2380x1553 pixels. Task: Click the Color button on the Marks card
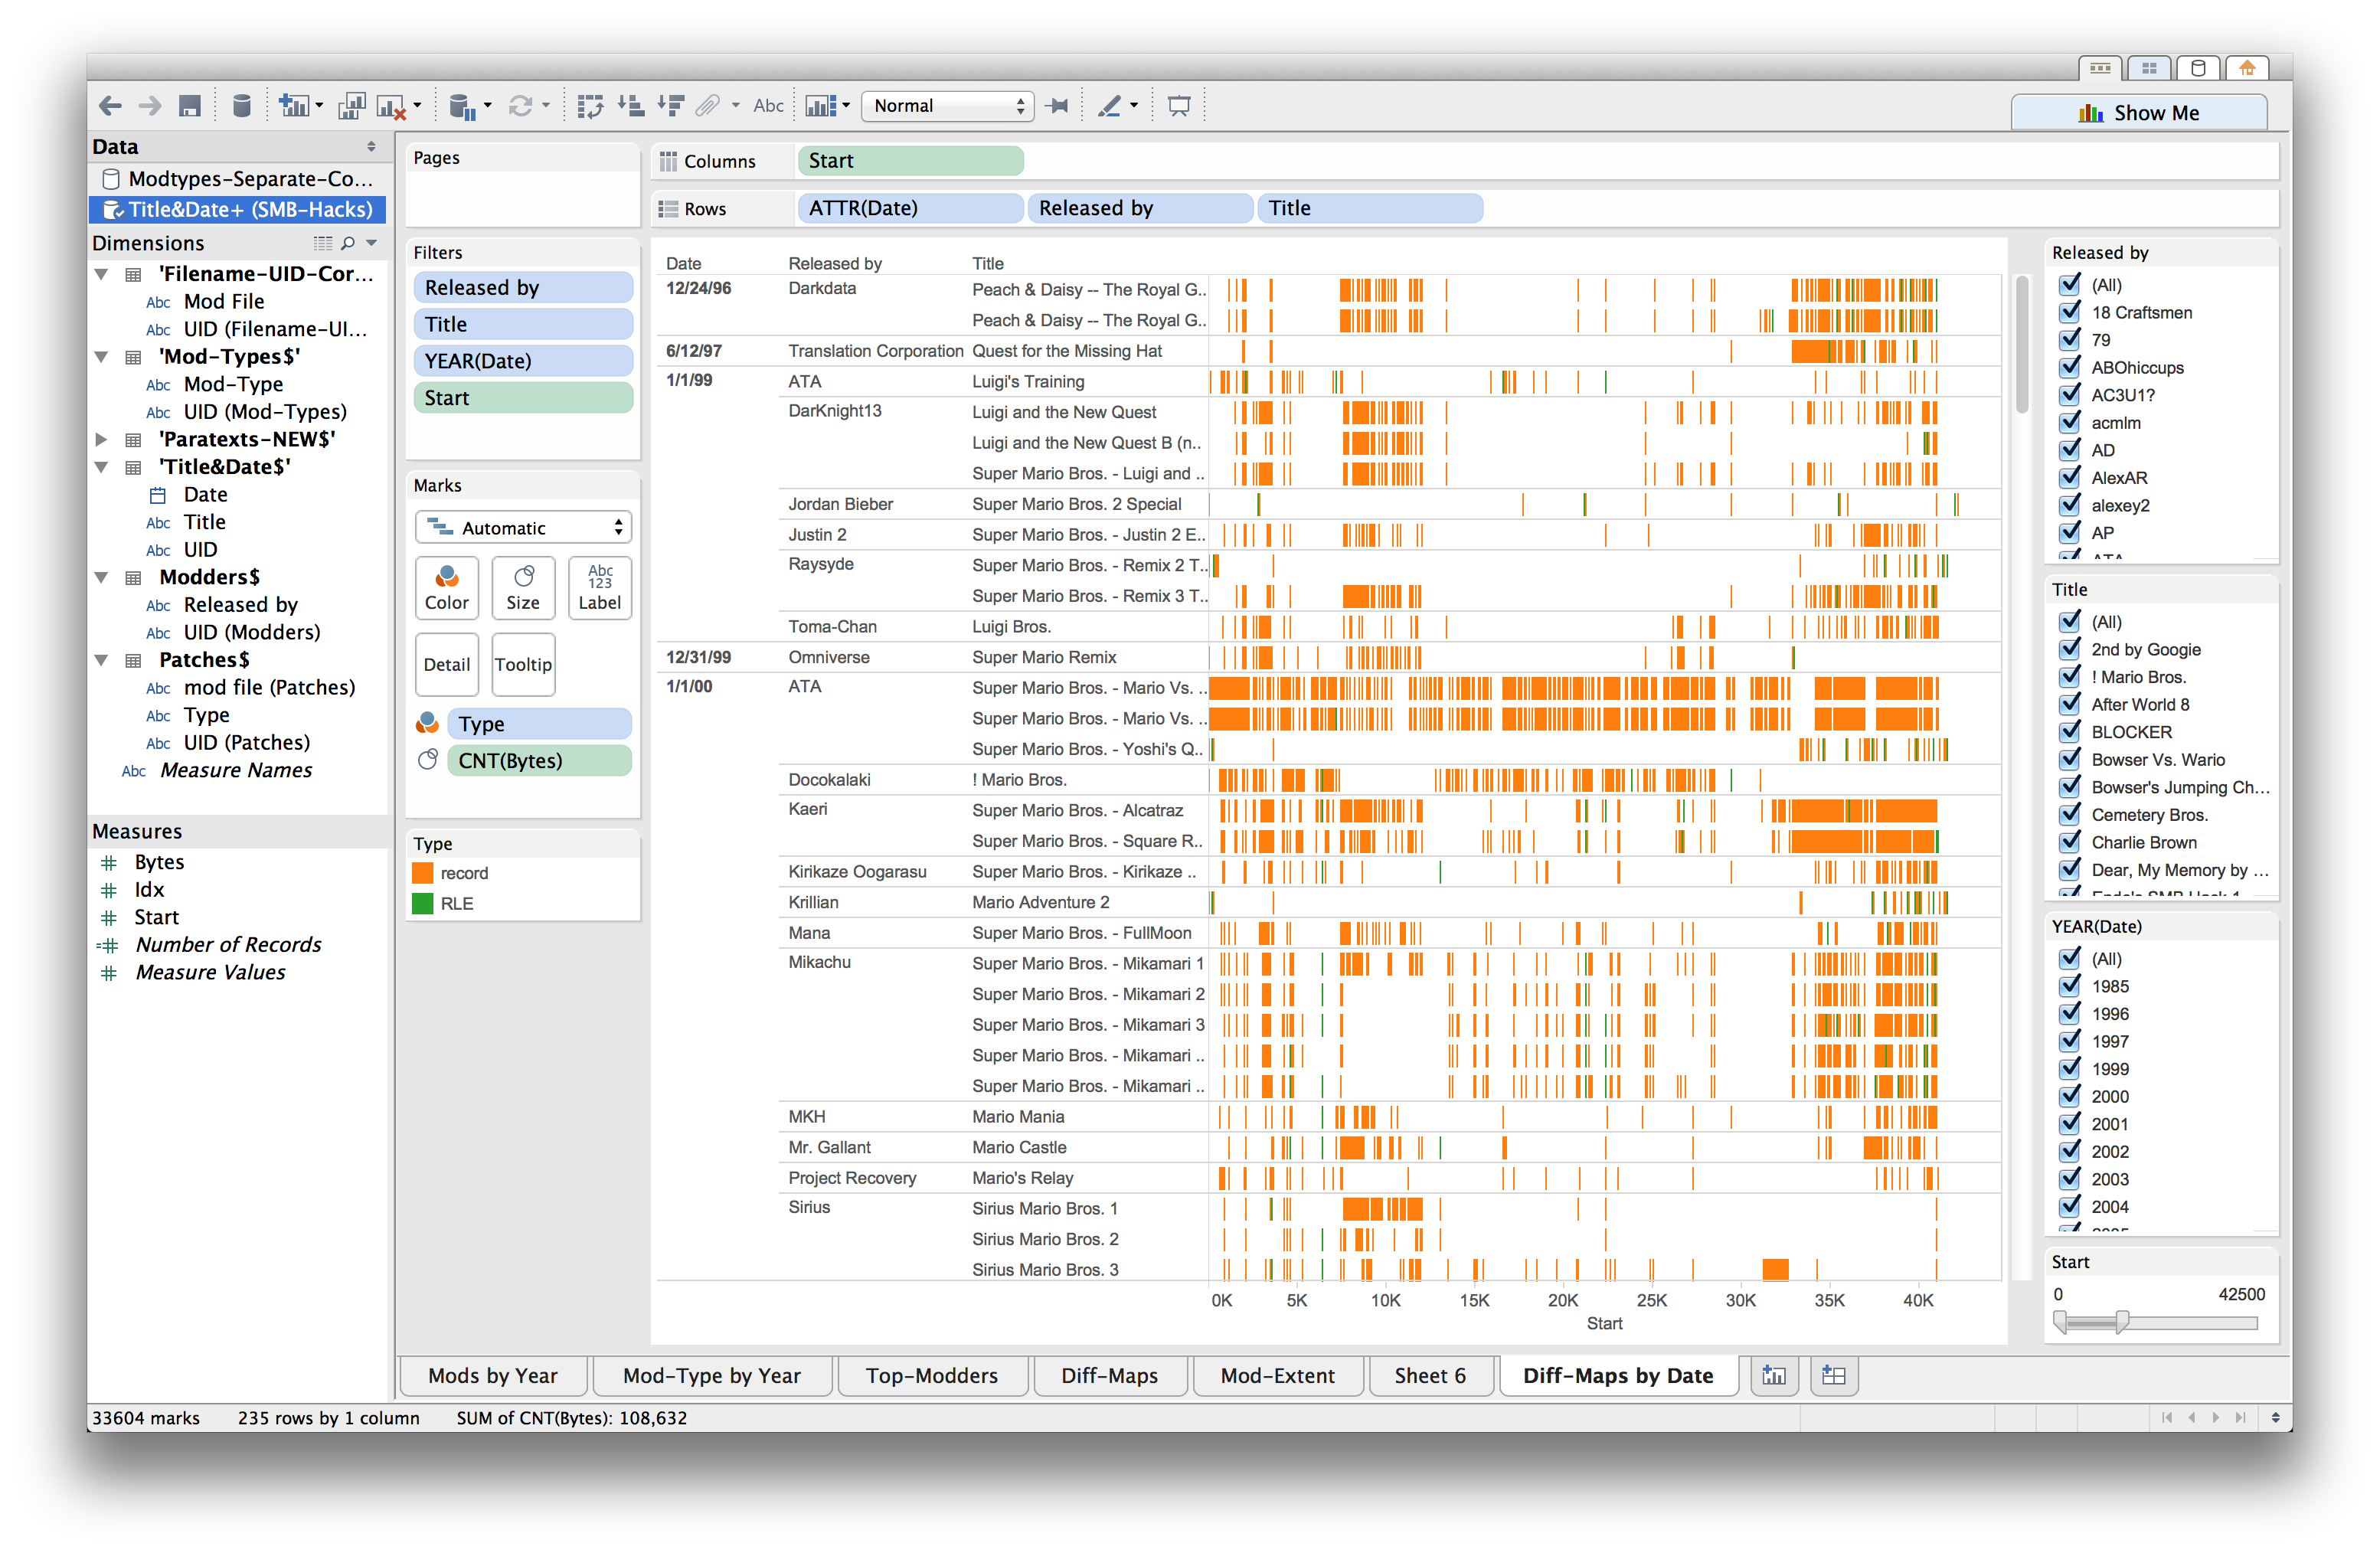coord(446,588)
